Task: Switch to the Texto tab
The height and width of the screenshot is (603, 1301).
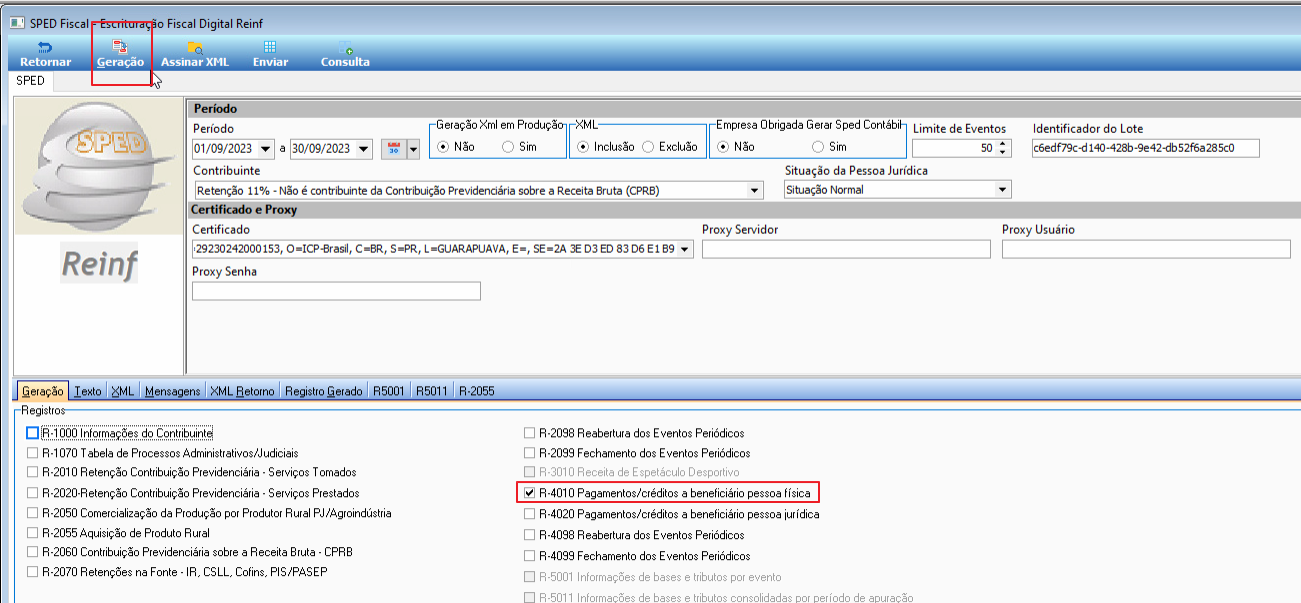Action: click(x=88, y=391)
